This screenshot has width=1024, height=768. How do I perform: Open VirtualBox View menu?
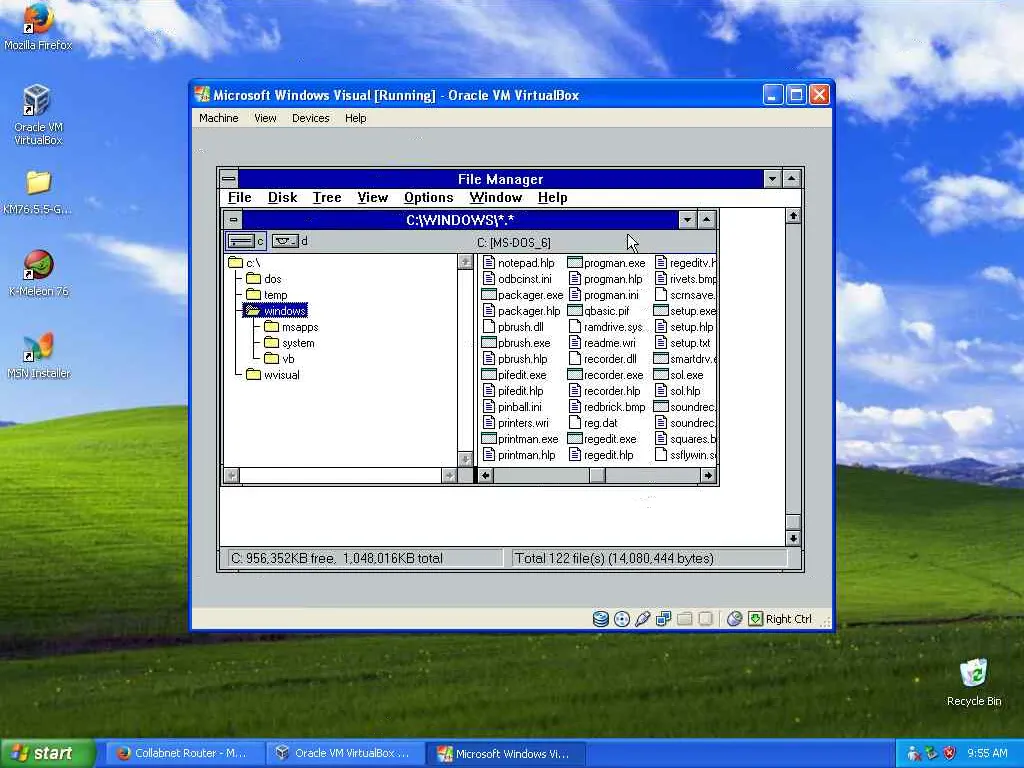[265, 118]
